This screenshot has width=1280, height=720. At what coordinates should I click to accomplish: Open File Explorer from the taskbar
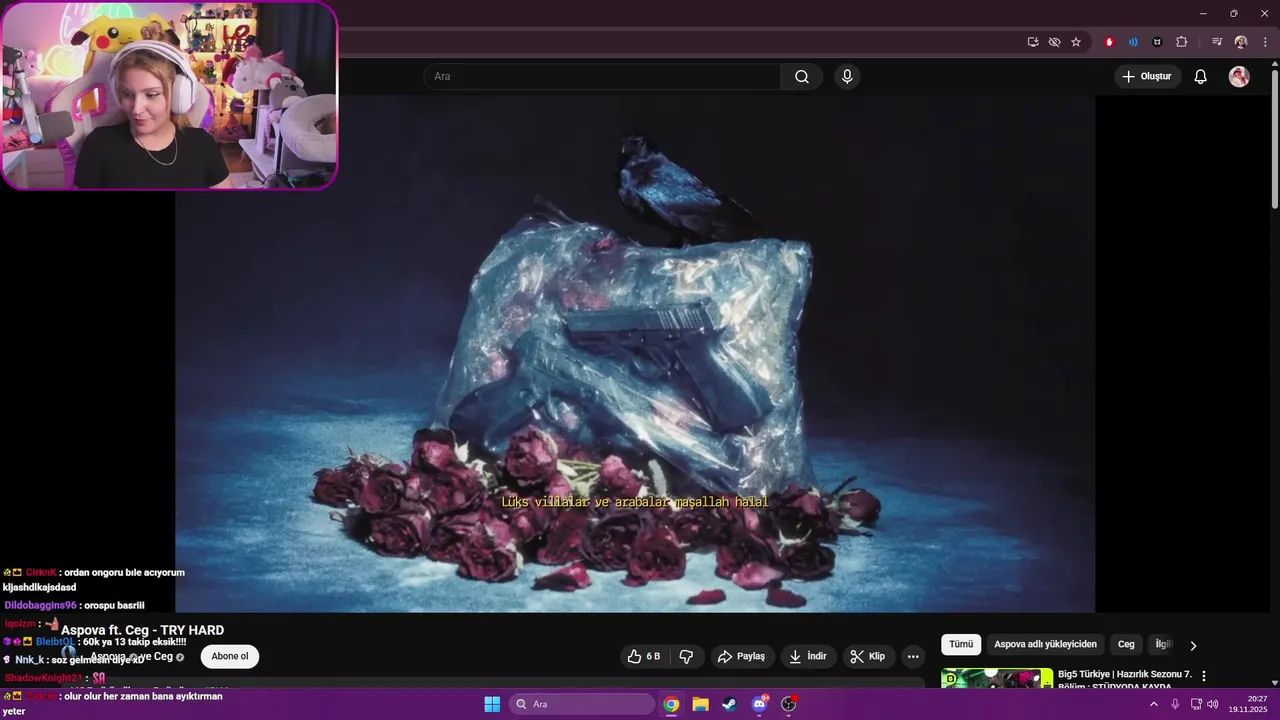[700, 704]
